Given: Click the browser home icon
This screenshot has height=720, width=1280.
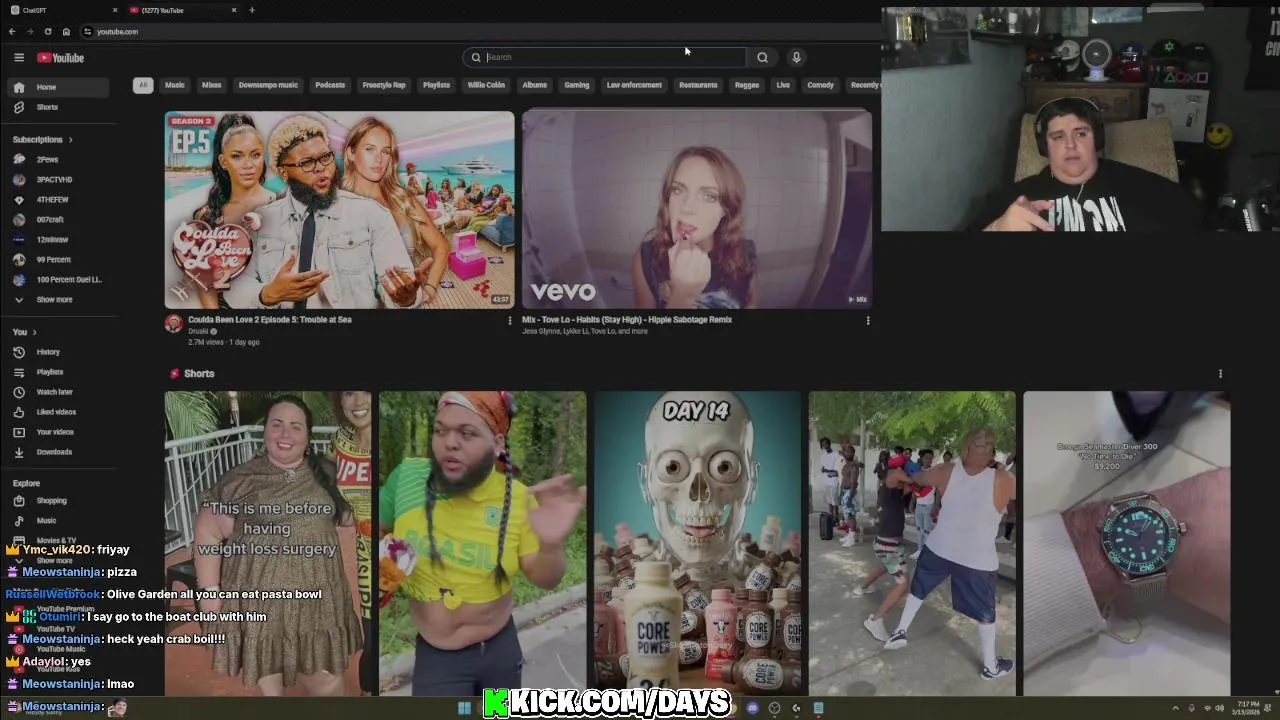Looking at the screenshot, I should (66, 31).
